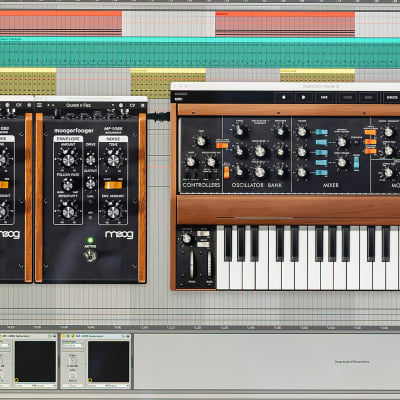This screenshot has height=400, width=400.
Task: Toggle the orange oscillator modulation switch
Action: click(222, 145)
